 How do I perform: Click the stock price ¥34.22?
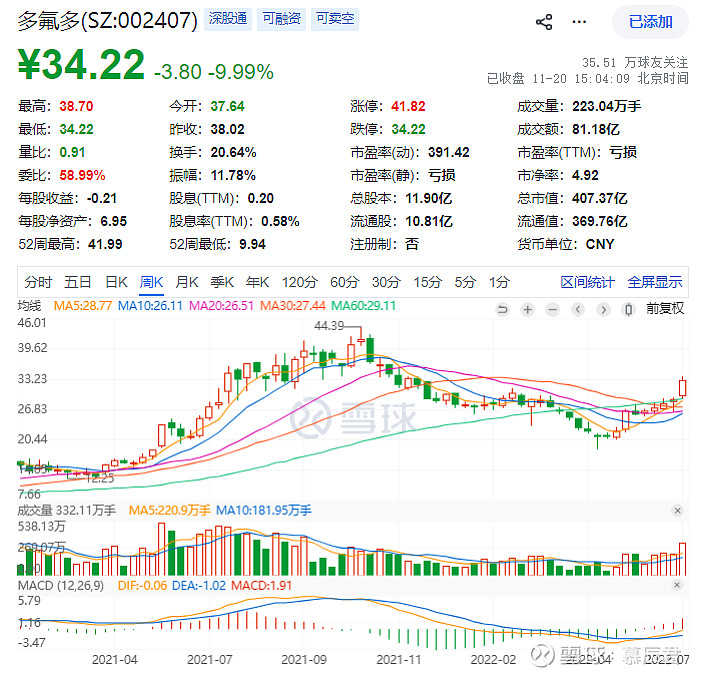tap(81, 64)
